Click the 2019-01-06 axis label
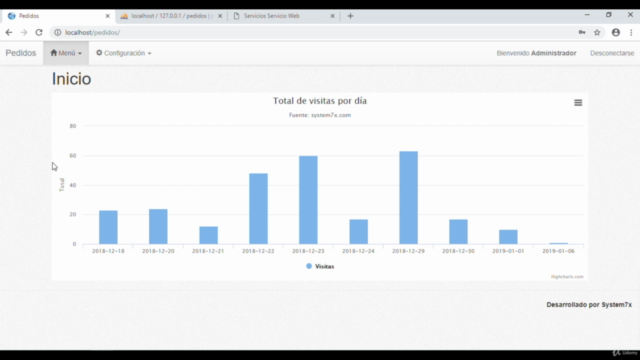640x360 pixels. coord(558,251)
